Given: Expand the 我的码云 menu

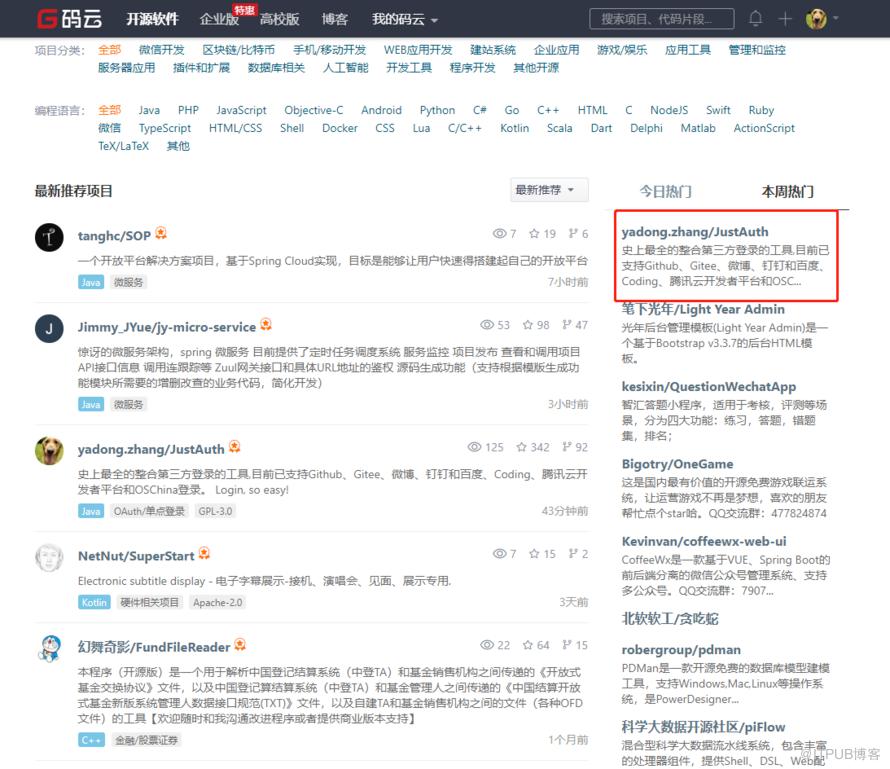Looking at the screenshot, I should 405,19.
